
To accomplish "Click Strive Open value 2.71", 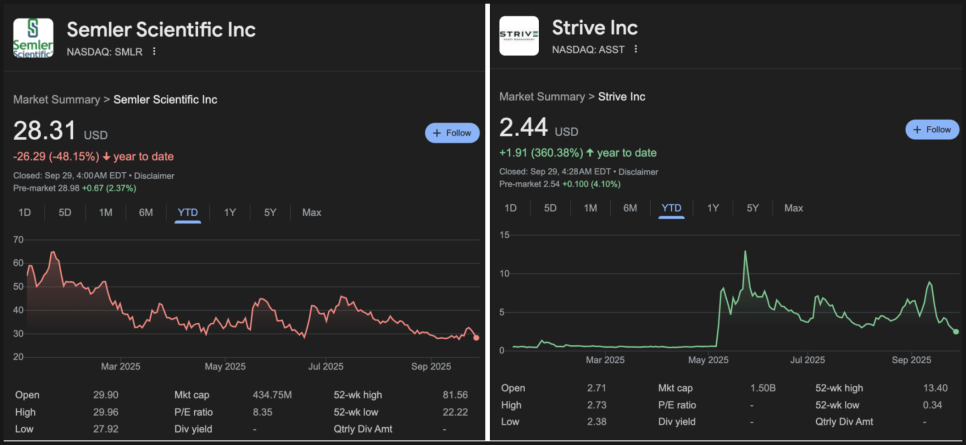I will 597,388.
